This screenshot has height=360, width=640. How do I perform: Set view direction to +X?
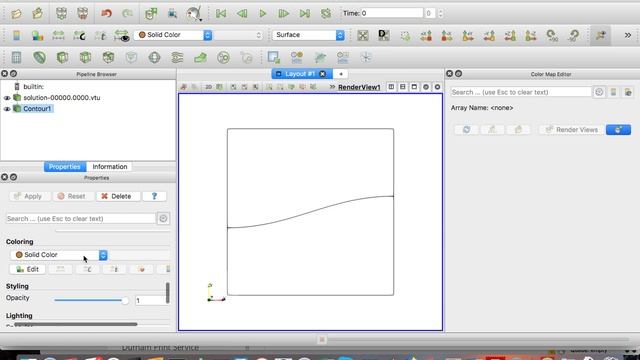(426, 36)
